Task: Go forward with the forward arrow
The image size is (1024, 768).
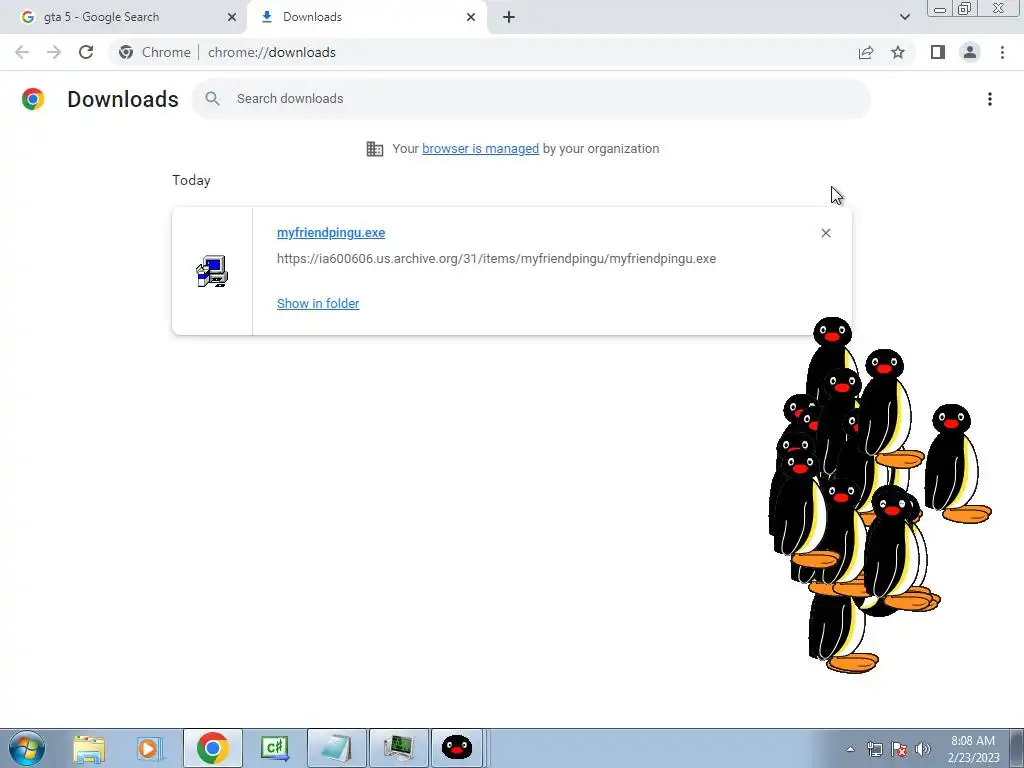Action: coord(54,52)
